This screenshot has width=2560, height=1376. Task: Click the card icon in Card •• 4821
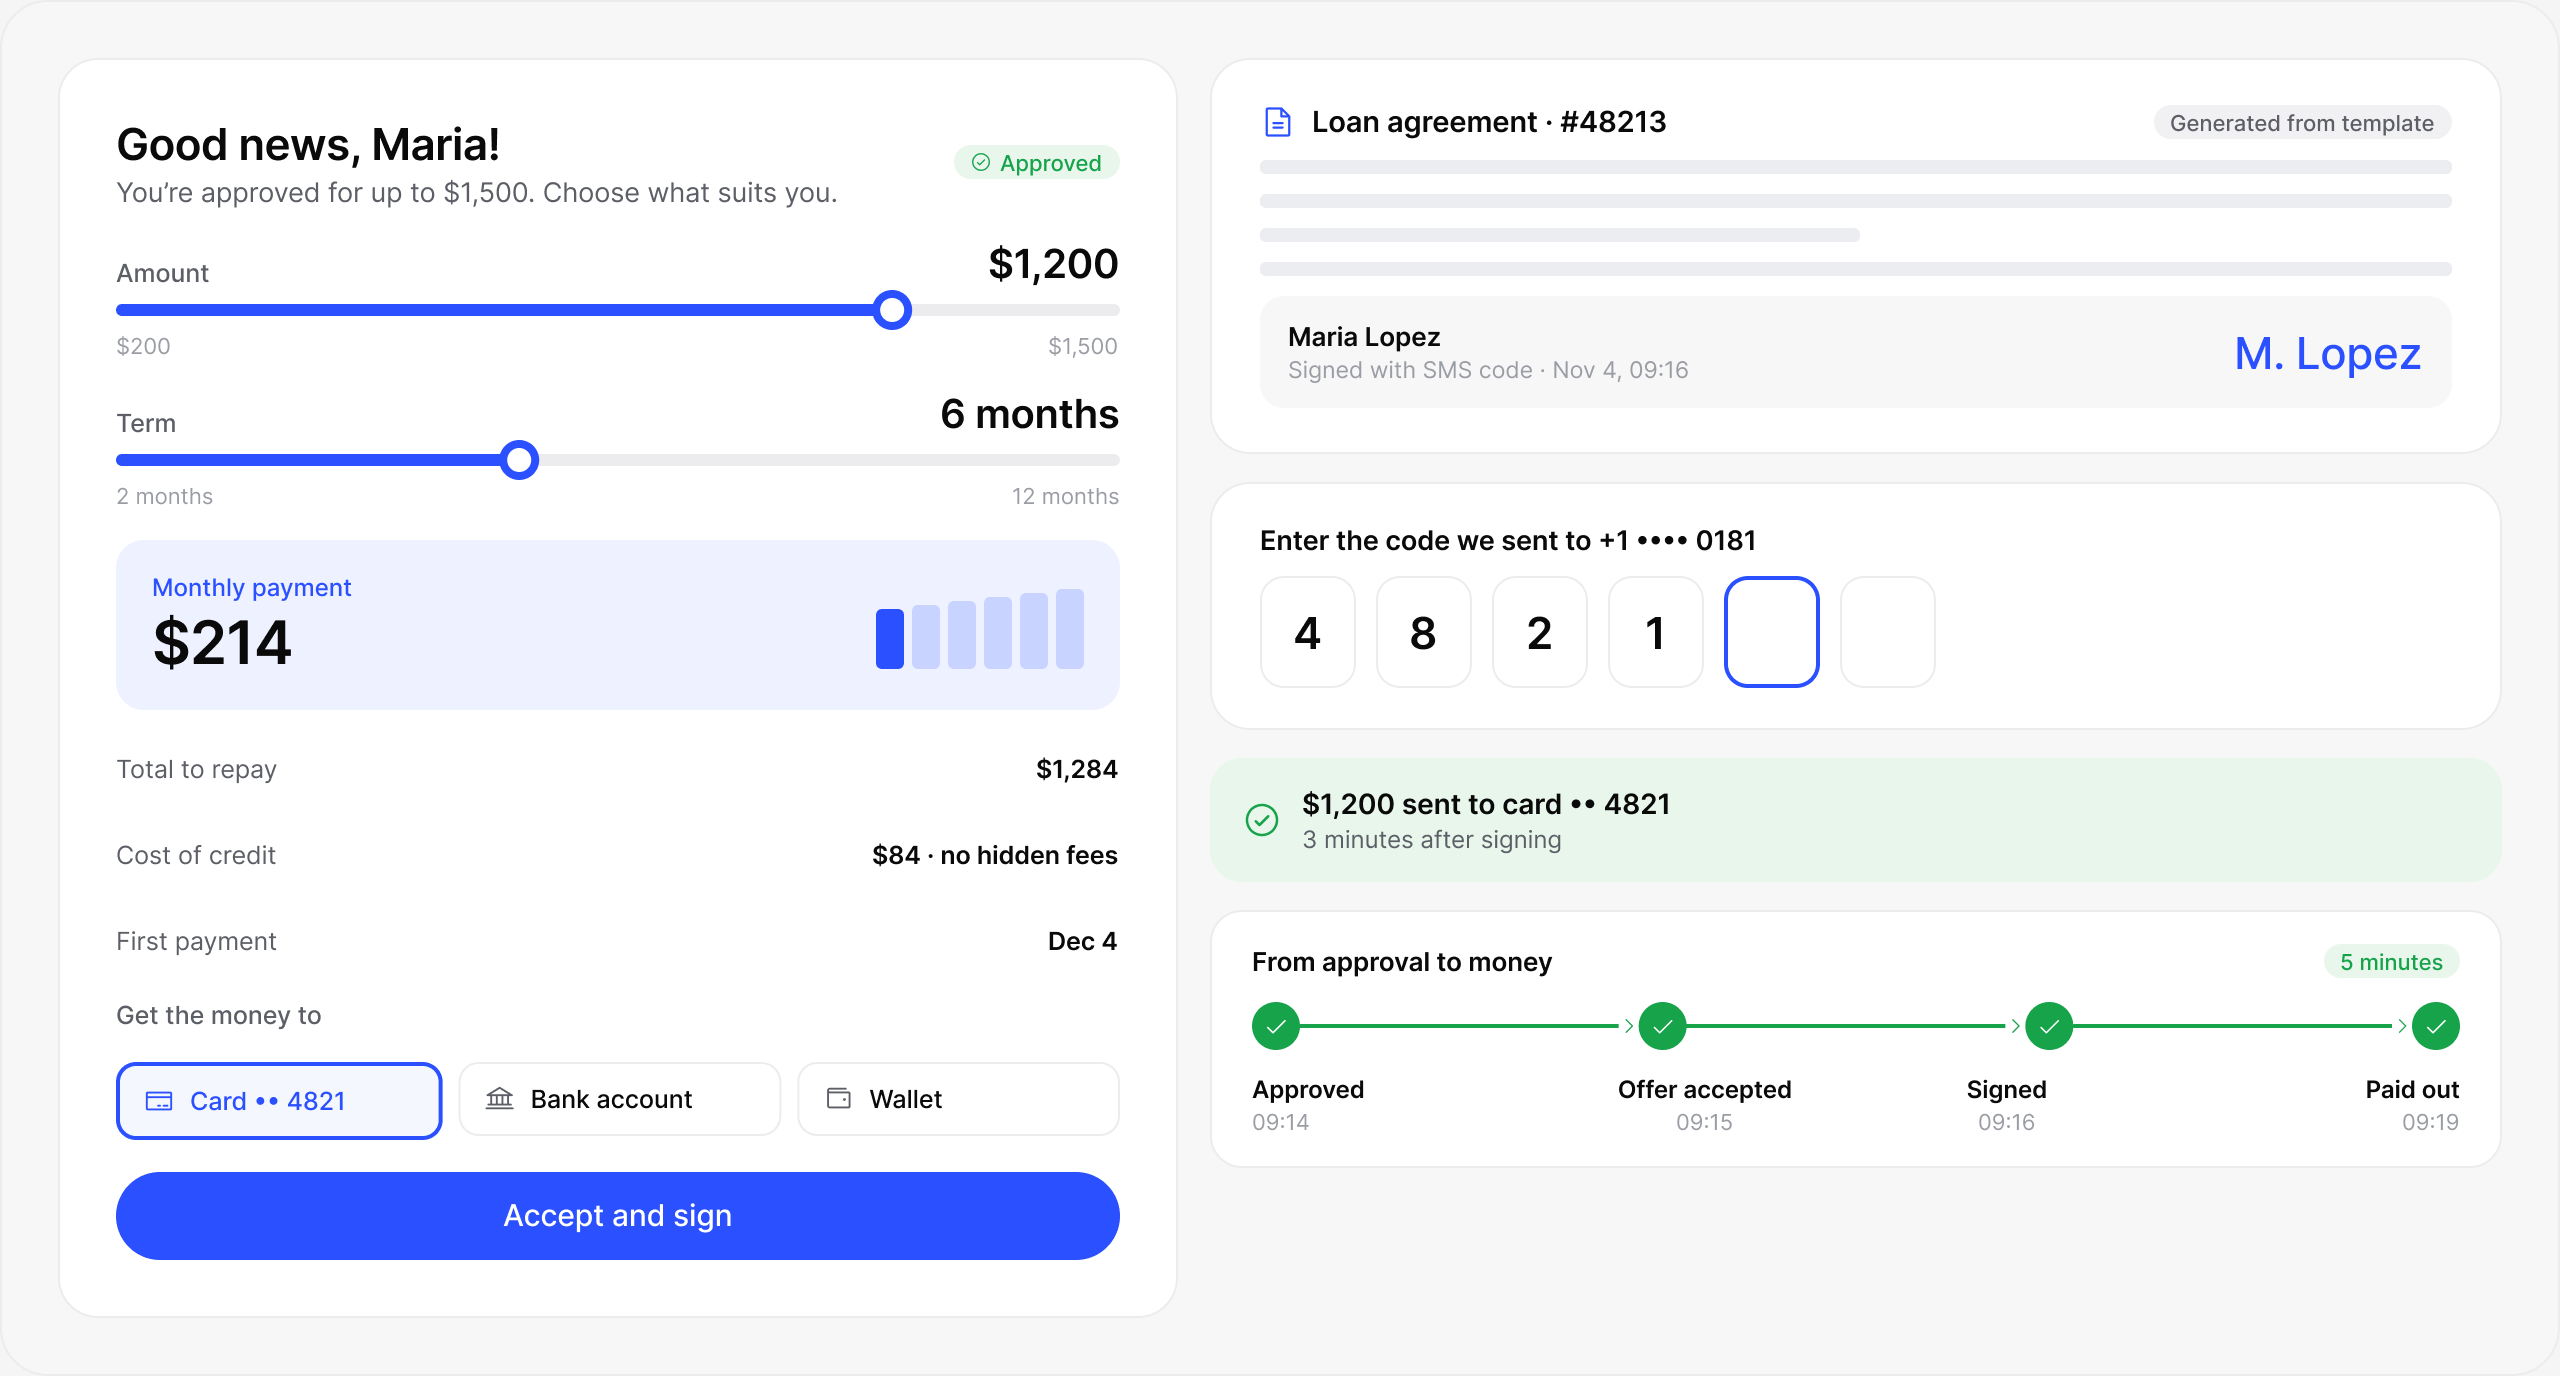pyautogui.click(x=159, y=1101)
